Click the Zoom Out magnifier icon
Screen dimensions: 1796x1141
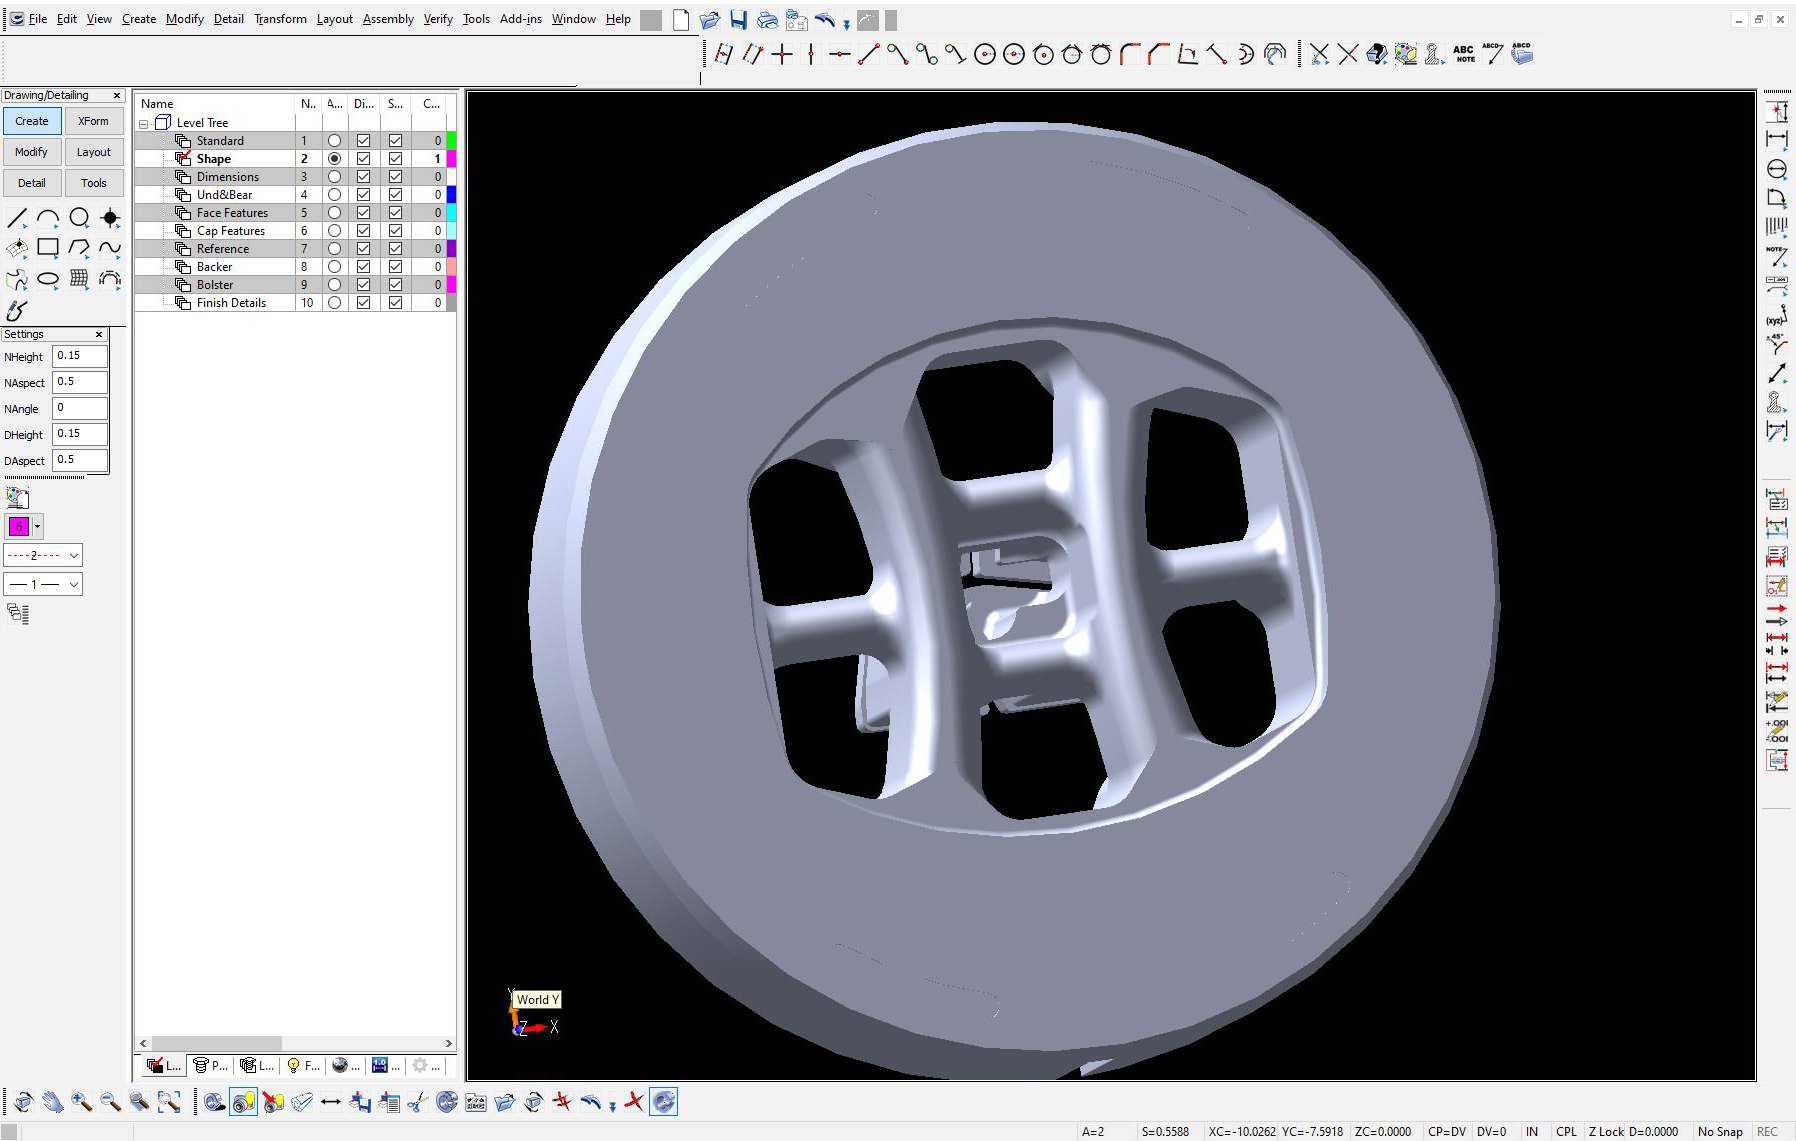click(111, 1102)
